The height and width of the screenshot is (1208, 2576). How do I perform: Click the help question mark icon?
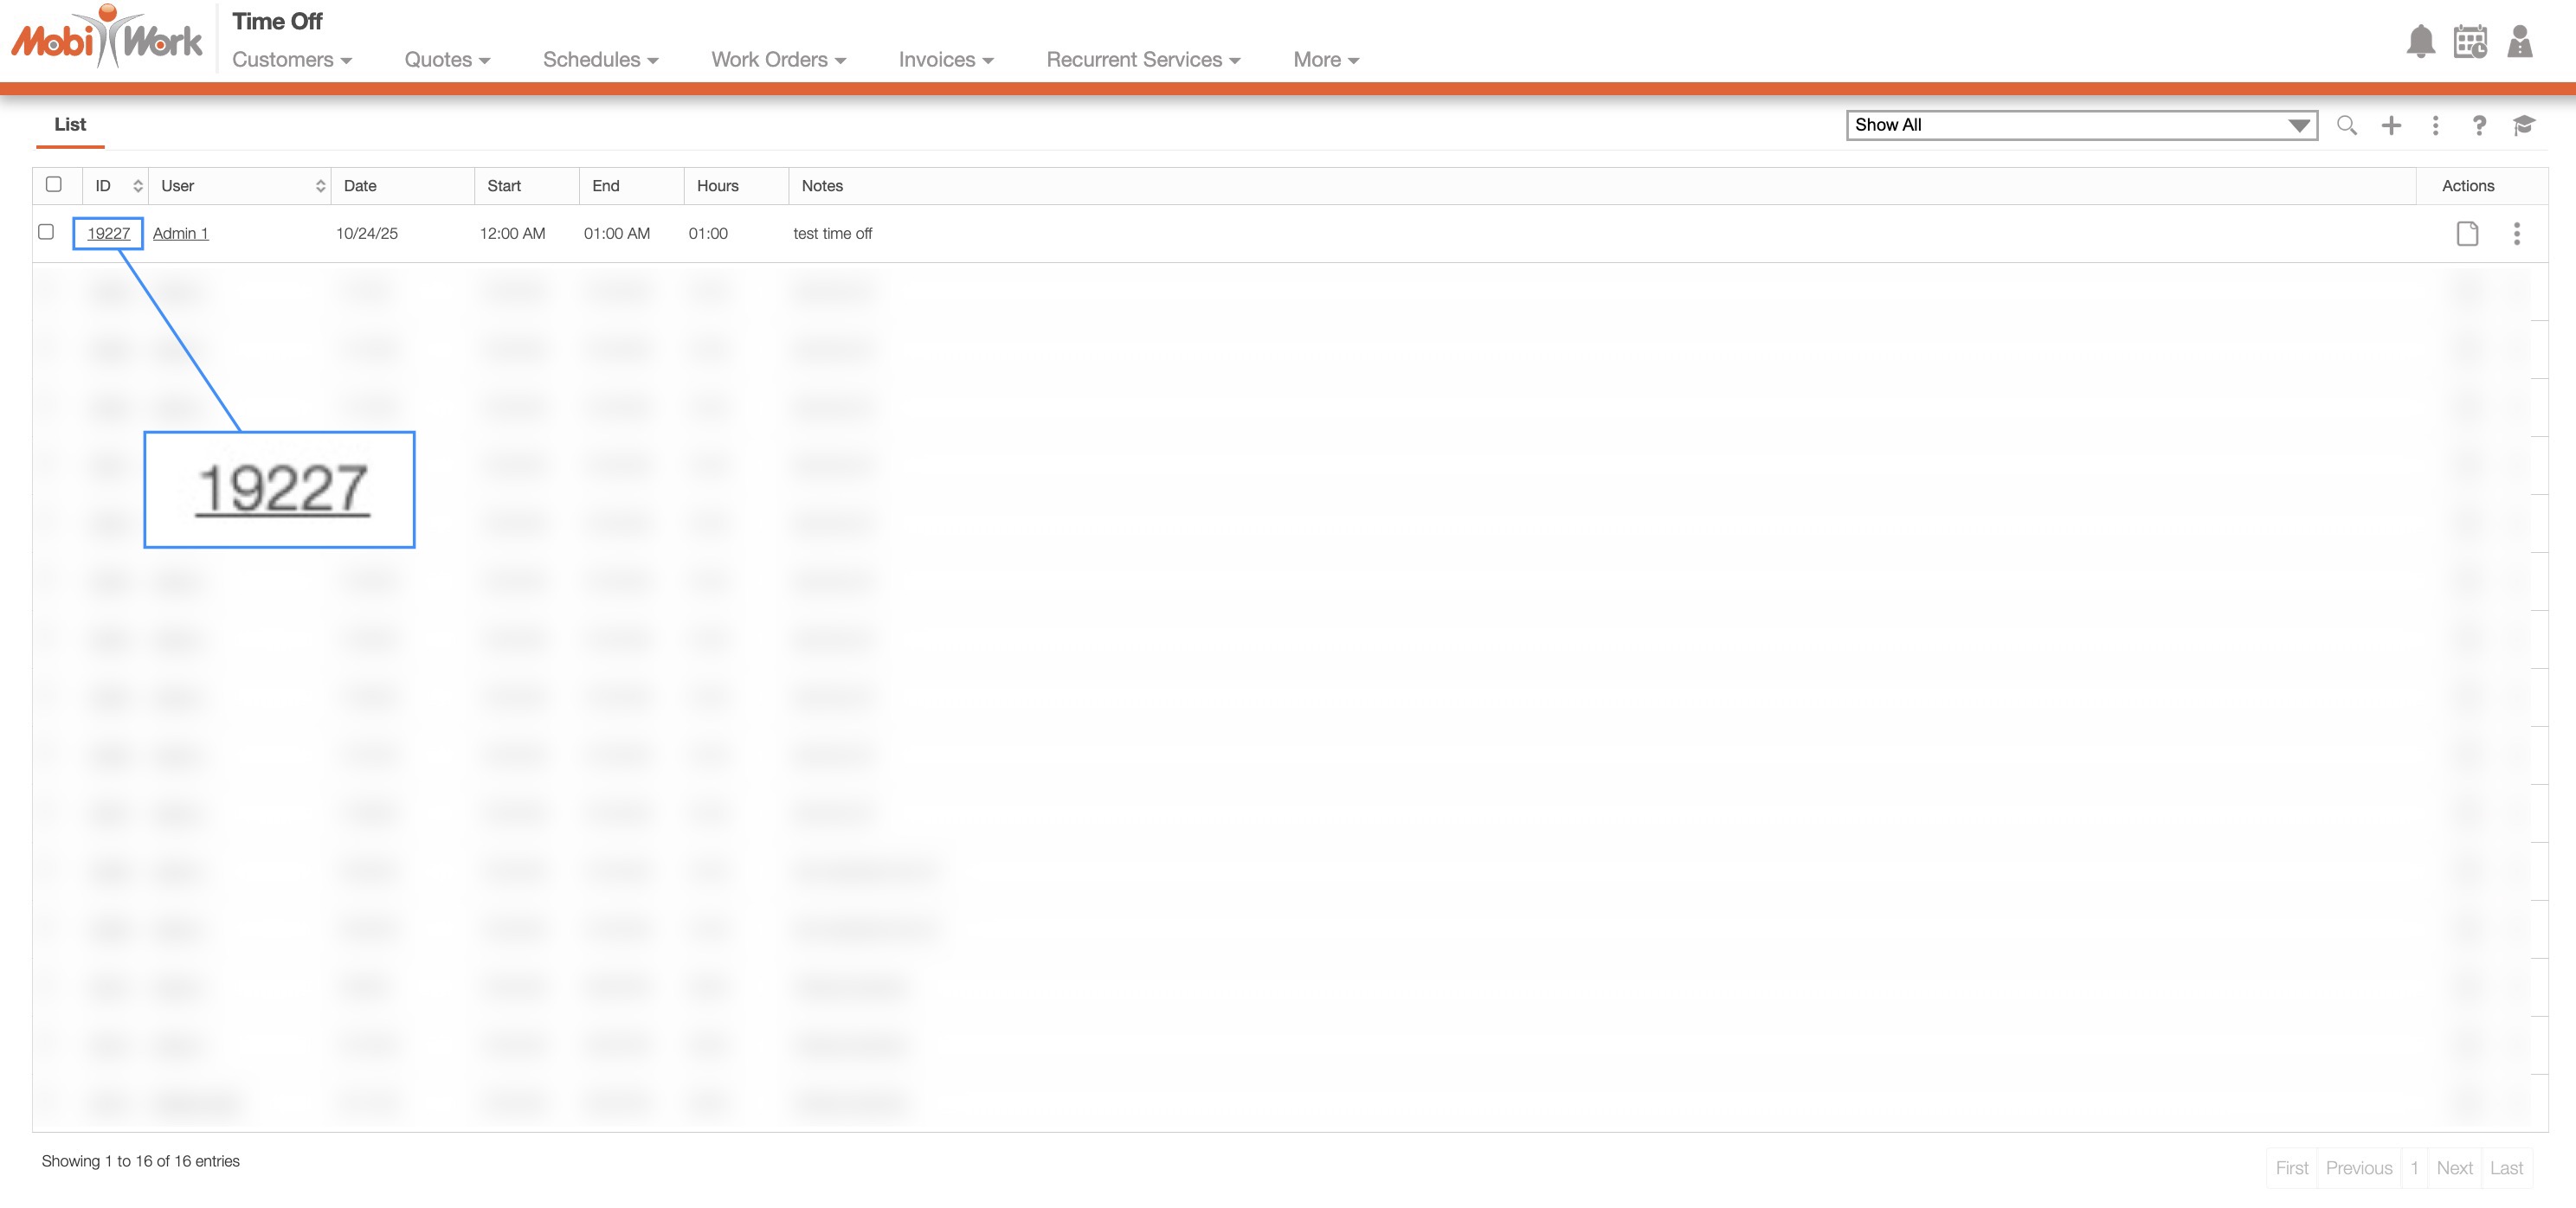[2479, 125]
